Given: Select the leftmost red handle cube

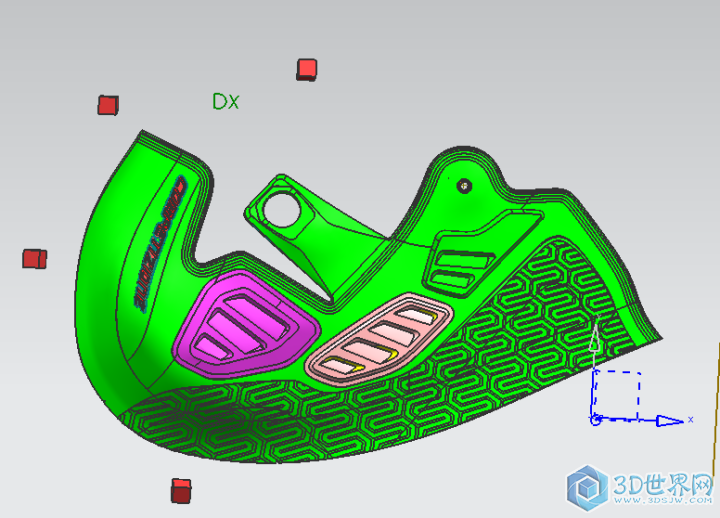Looking at the screenshot, I should 34,259.
